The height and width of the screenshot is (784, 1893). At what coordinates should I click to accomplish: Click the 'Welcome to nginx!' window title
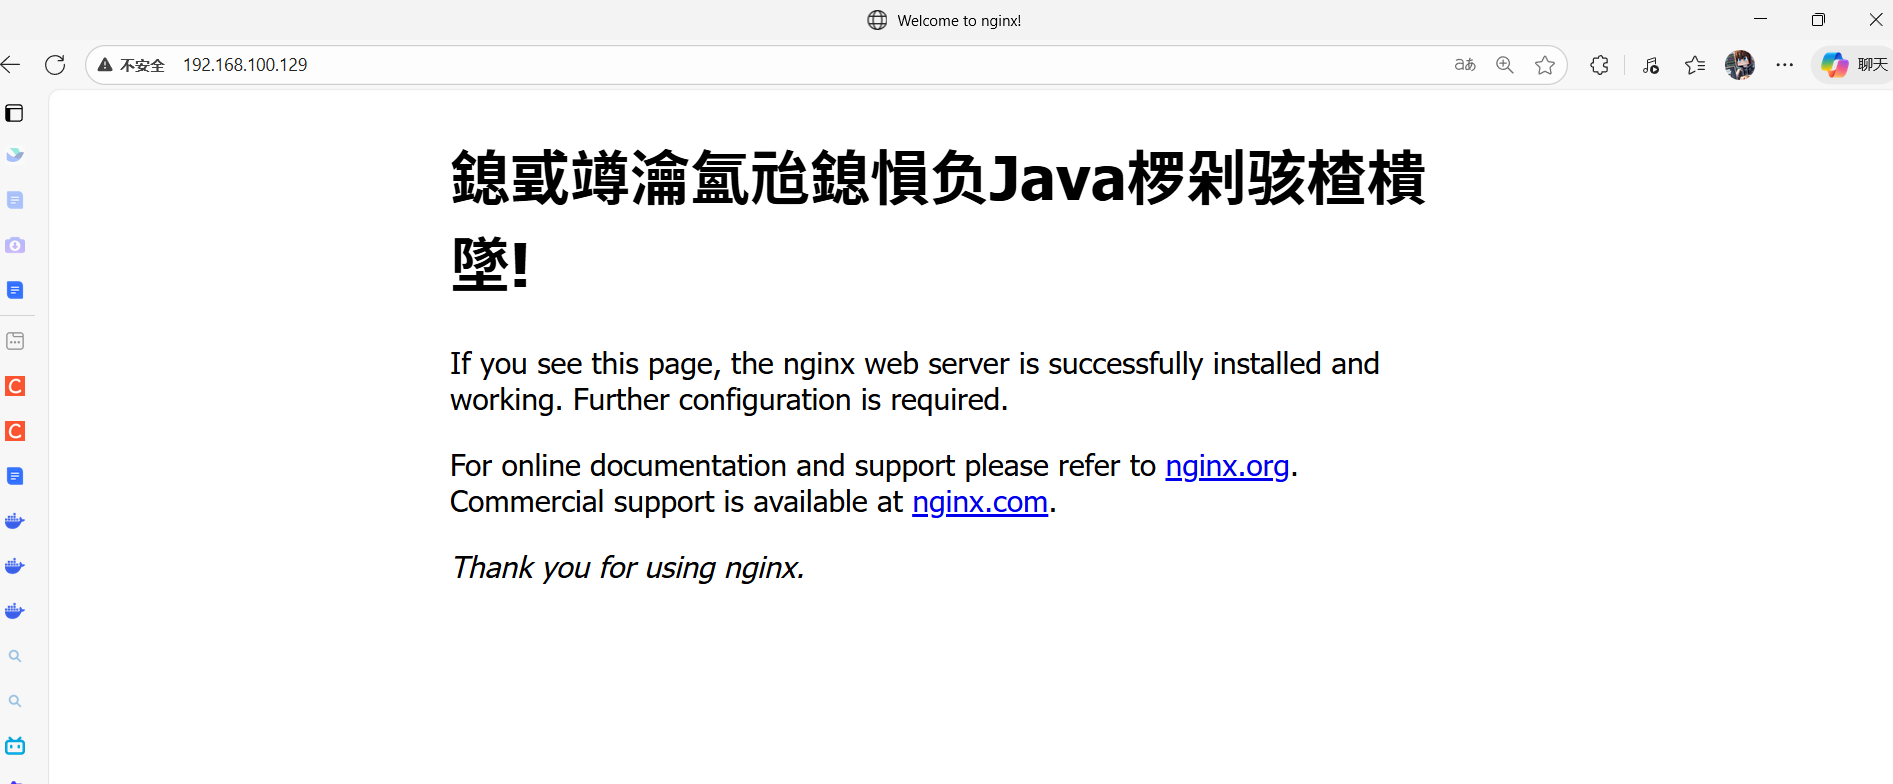coord(959,21)
